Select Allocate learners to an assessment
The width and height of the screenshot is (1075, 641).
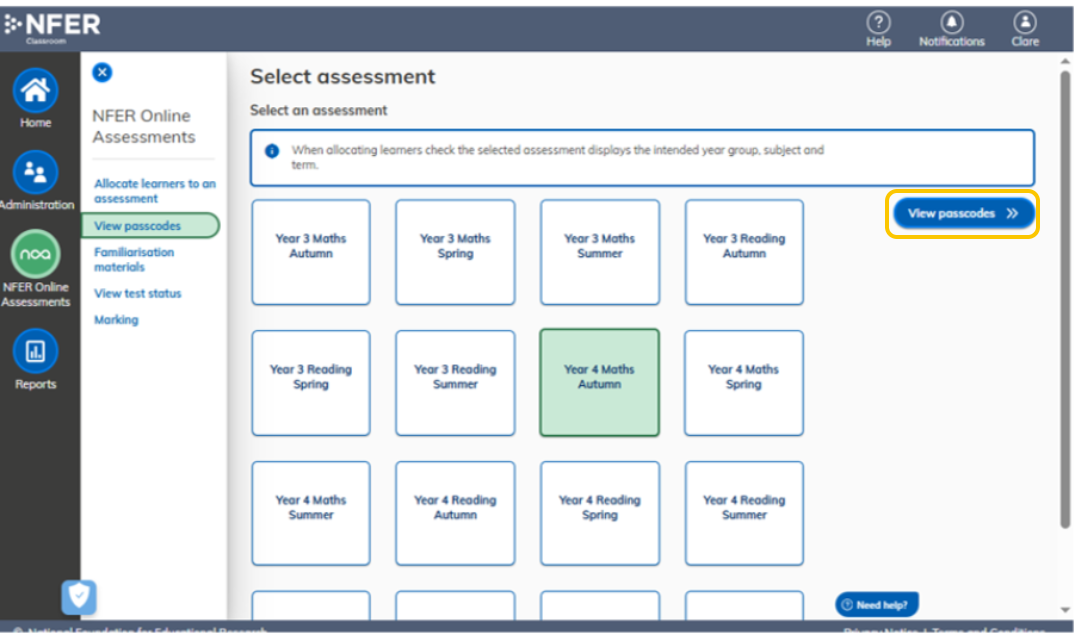(x=155, y=191)
